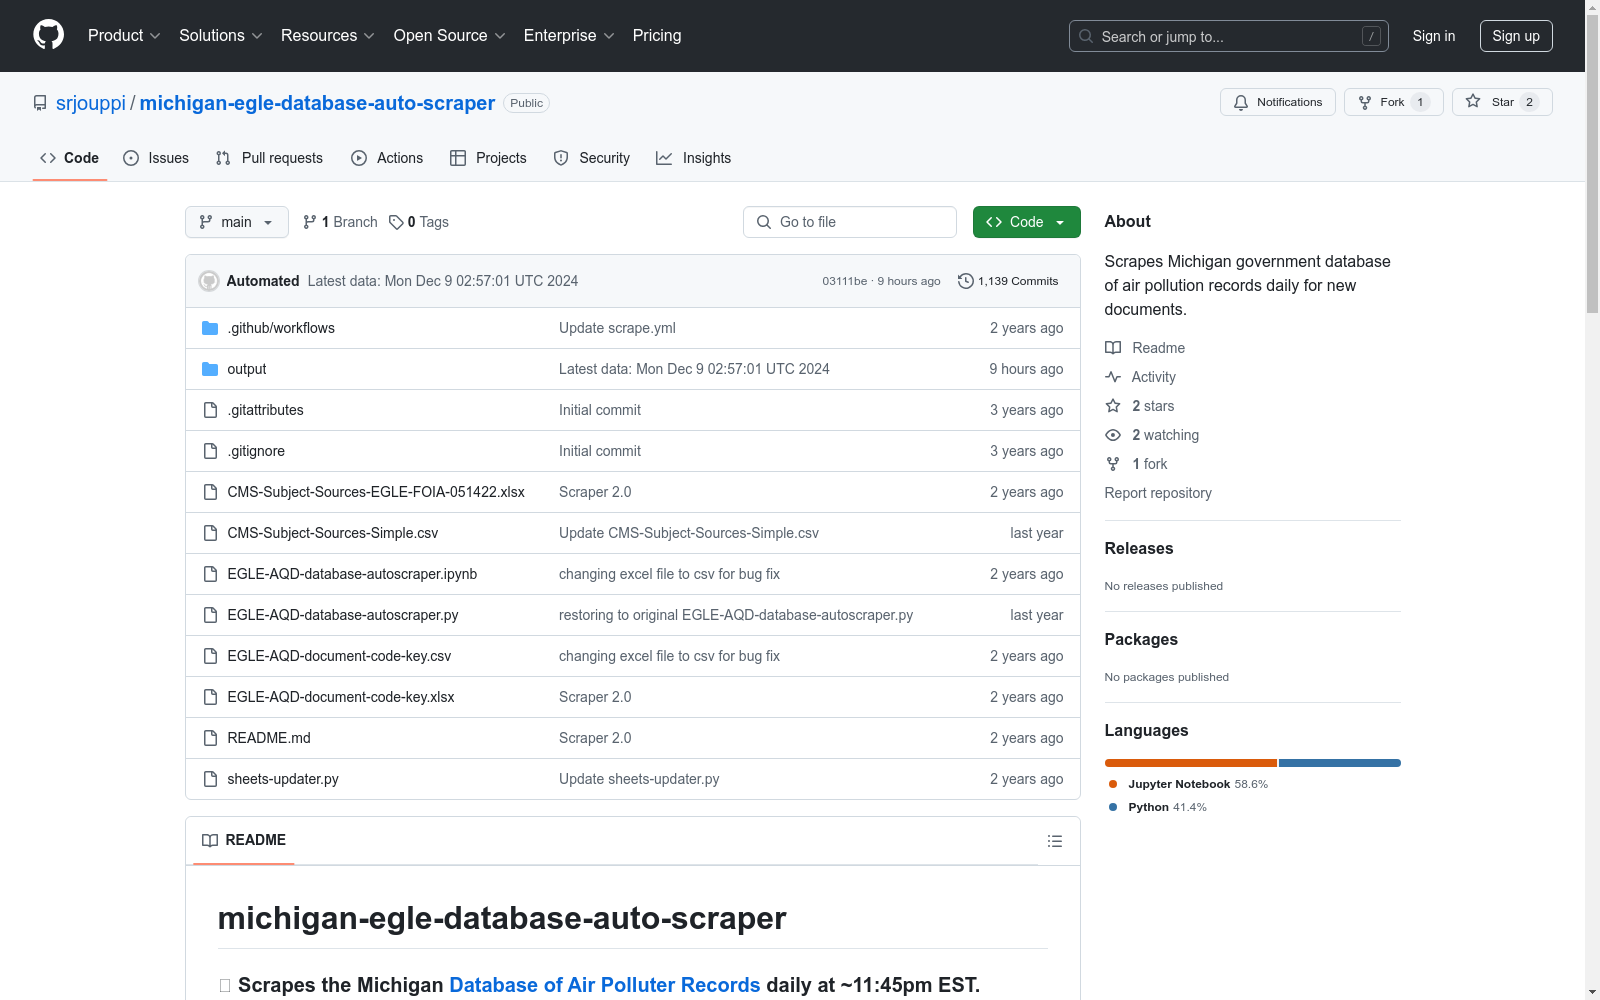Click the fork icon in Fork button
This screenshot has width=1600, height=1000.
pos(1365,102)
